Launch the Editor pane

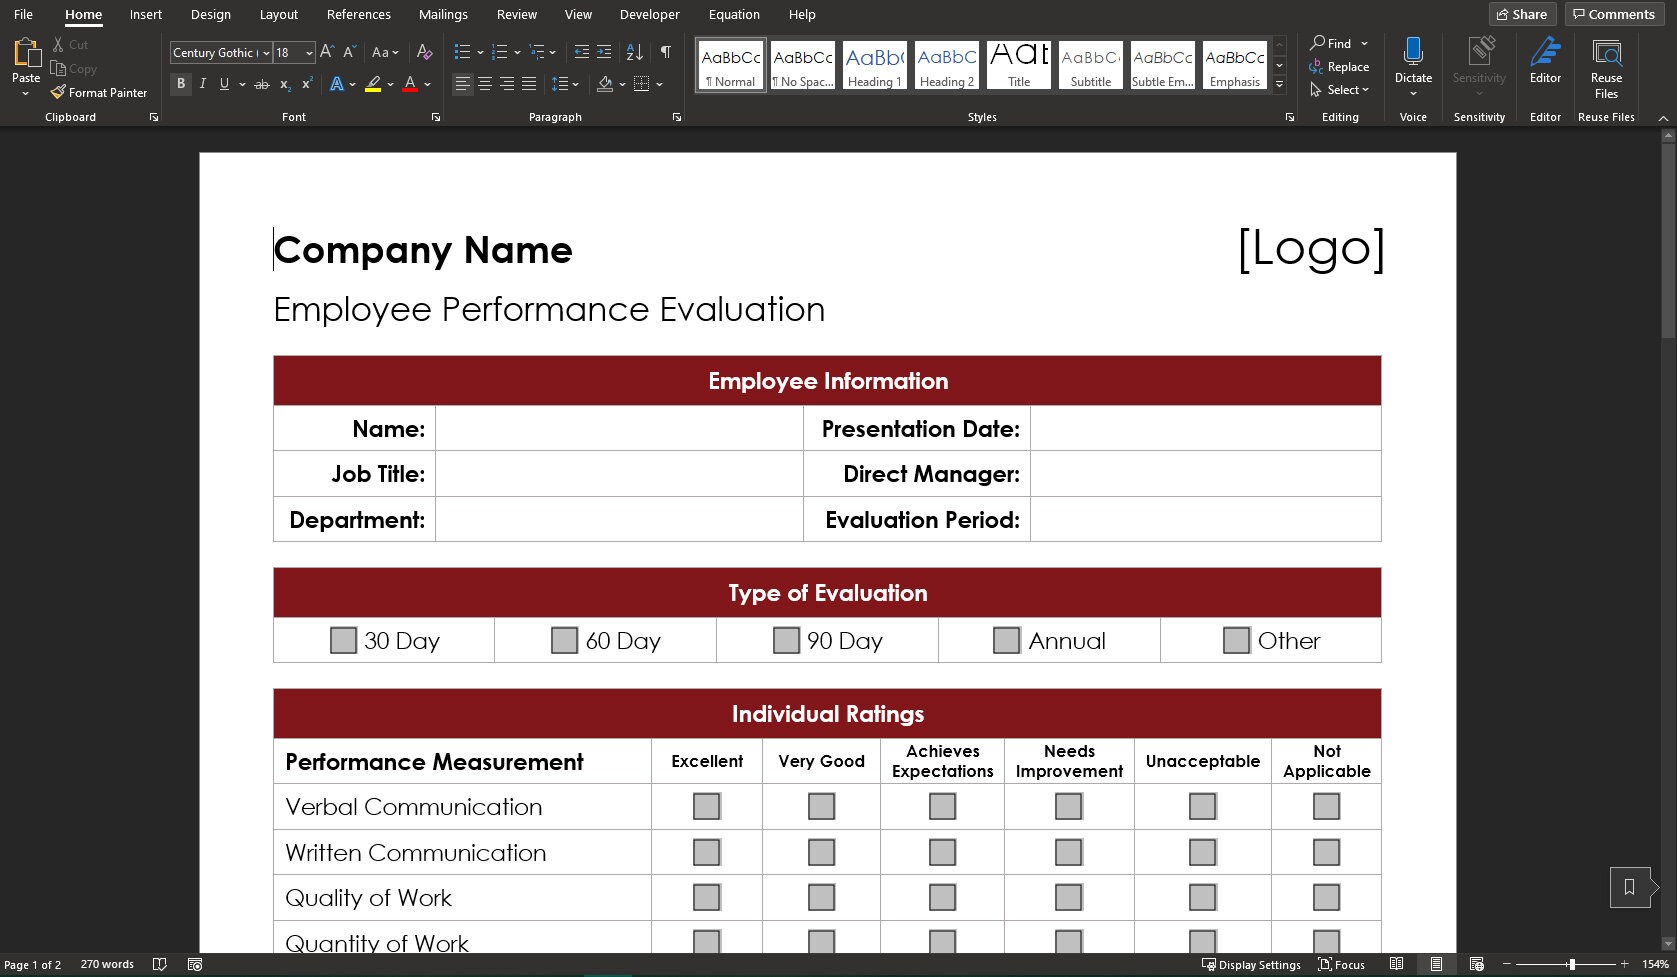point(1545,60)
